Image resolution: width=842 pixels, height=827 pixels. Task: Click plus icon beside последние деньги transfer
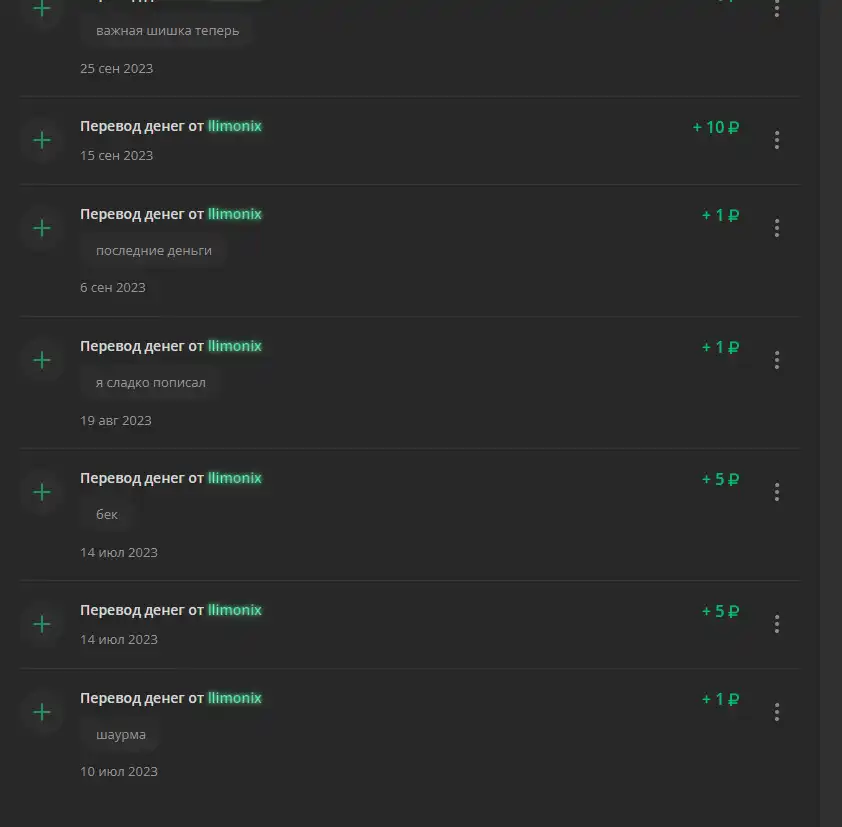42,228
